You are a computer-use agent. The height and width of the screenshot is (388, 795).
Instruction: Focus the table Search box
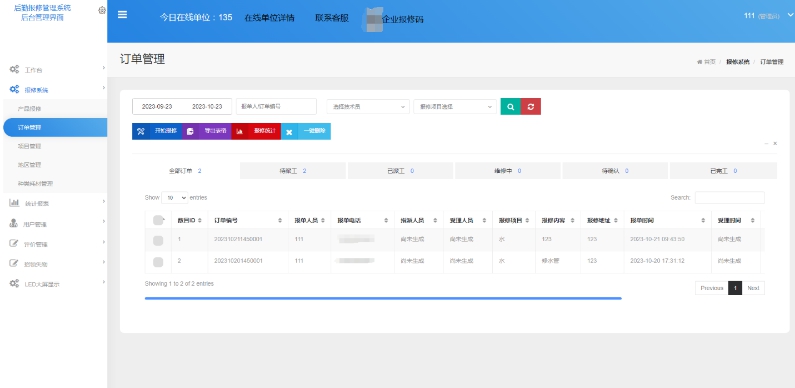[x=730, y=197]
